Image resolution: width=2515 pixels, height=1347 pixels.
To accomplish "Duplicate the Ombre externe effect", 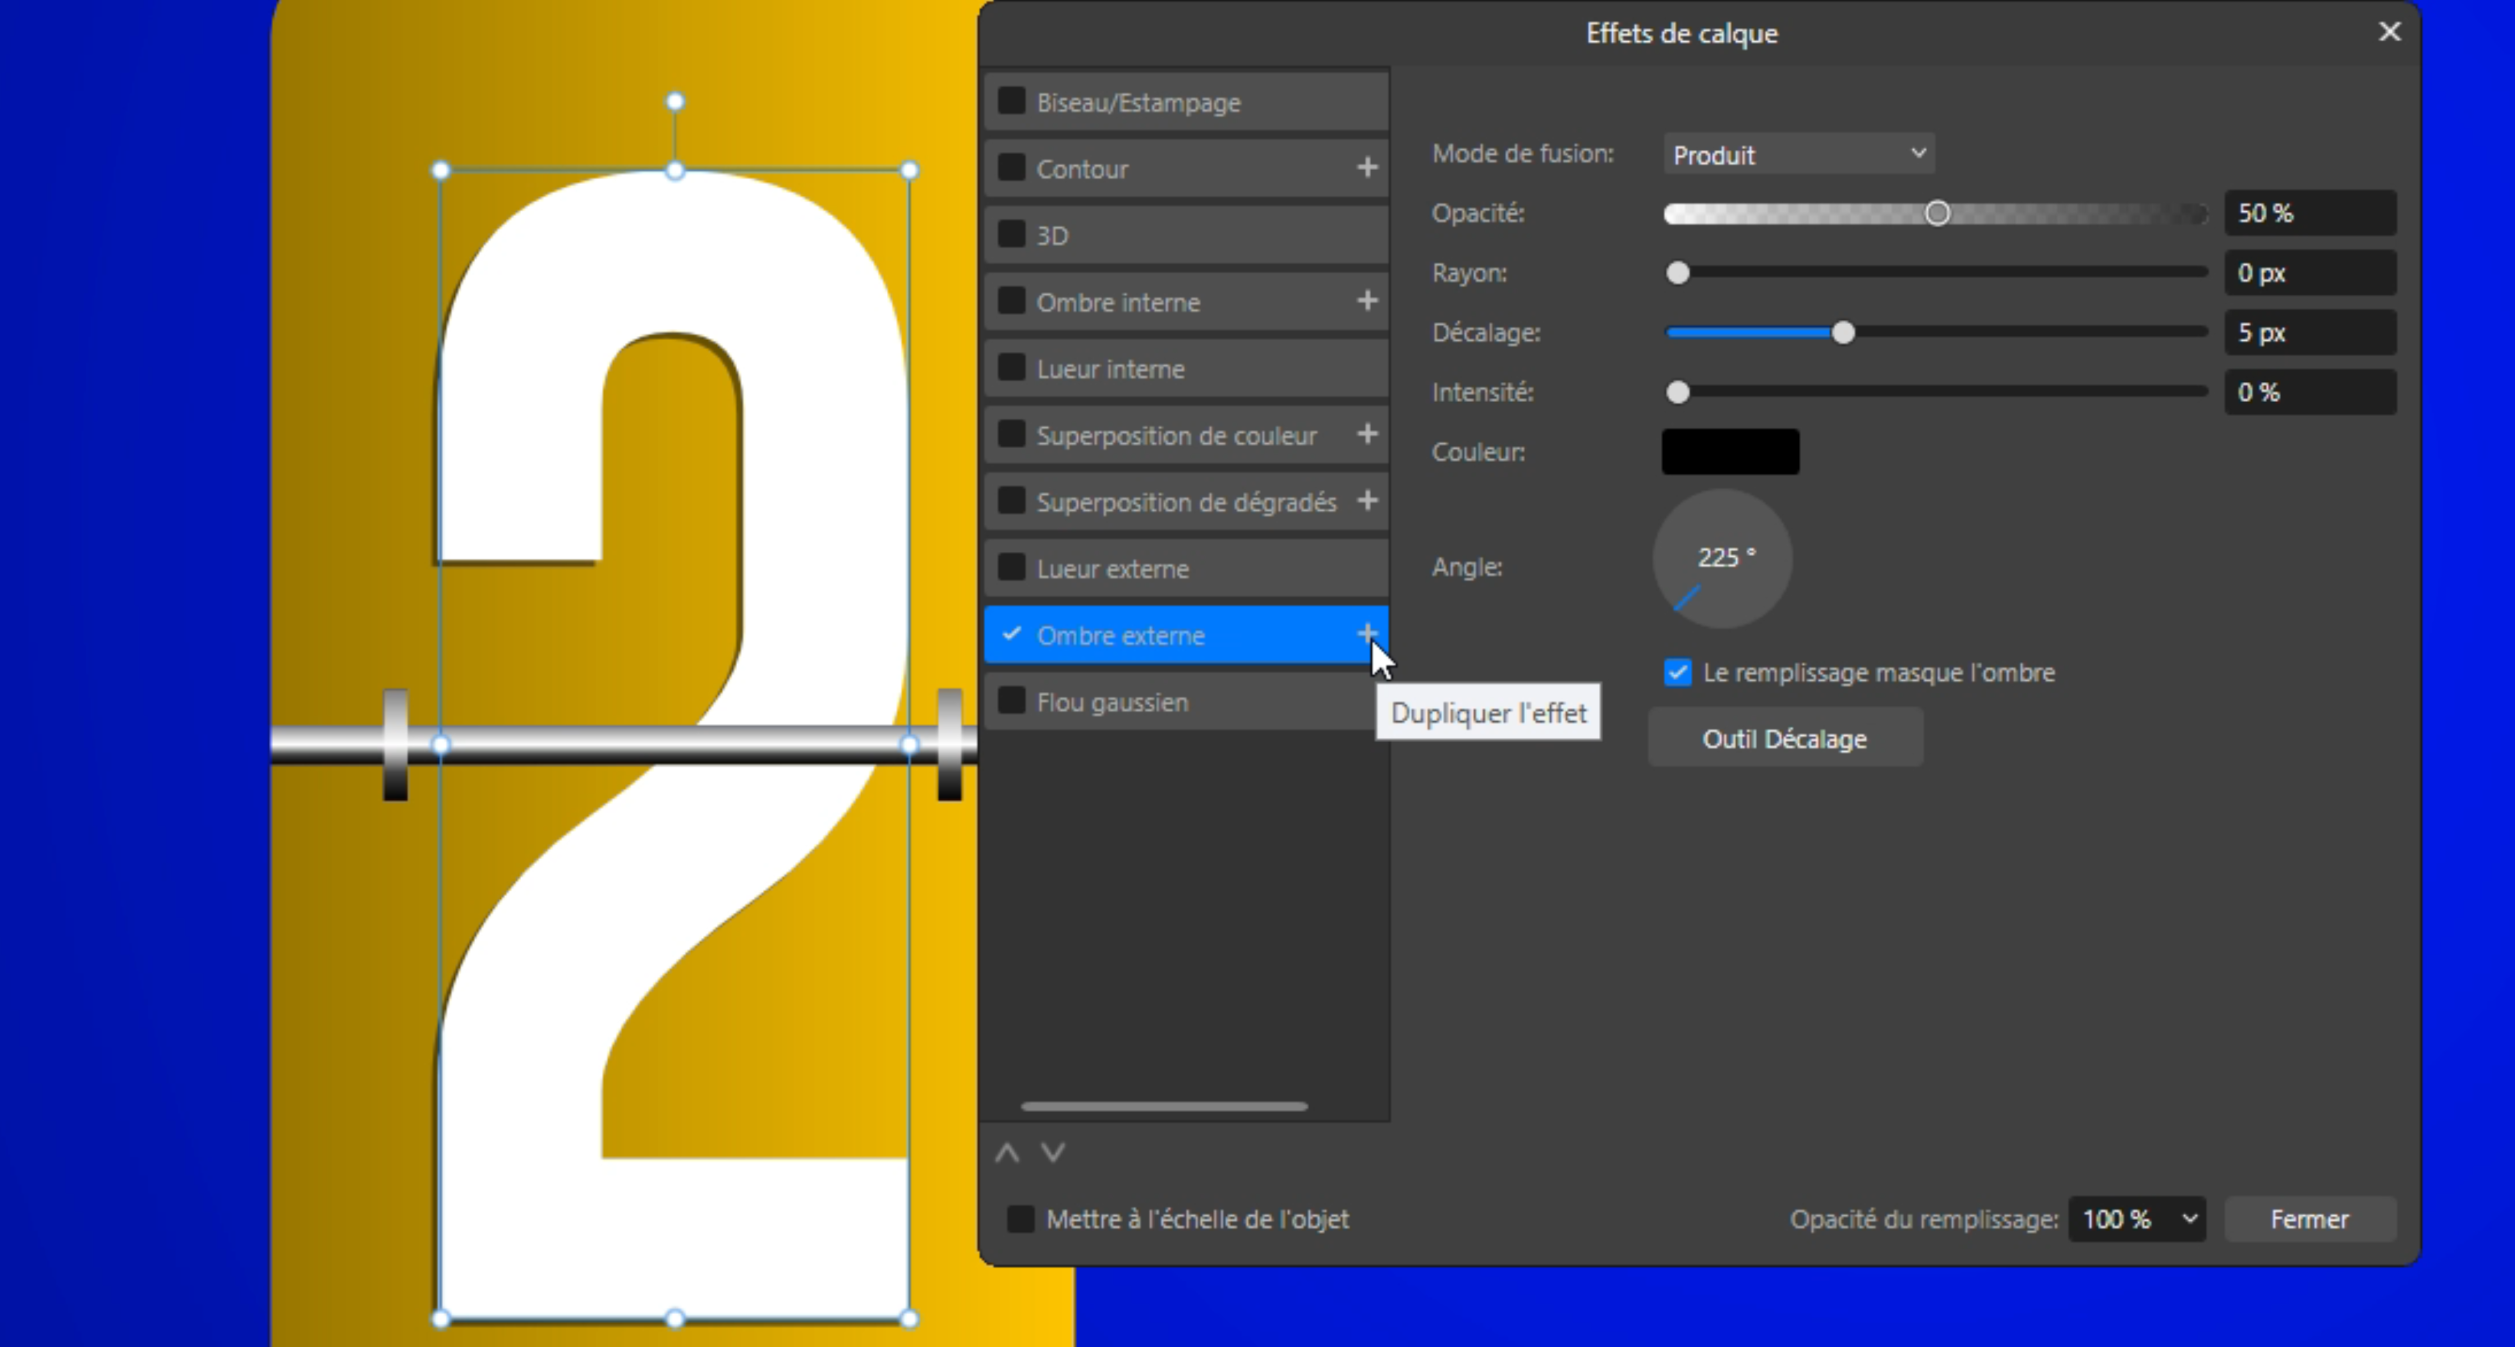I will (x=1366, y=634).
